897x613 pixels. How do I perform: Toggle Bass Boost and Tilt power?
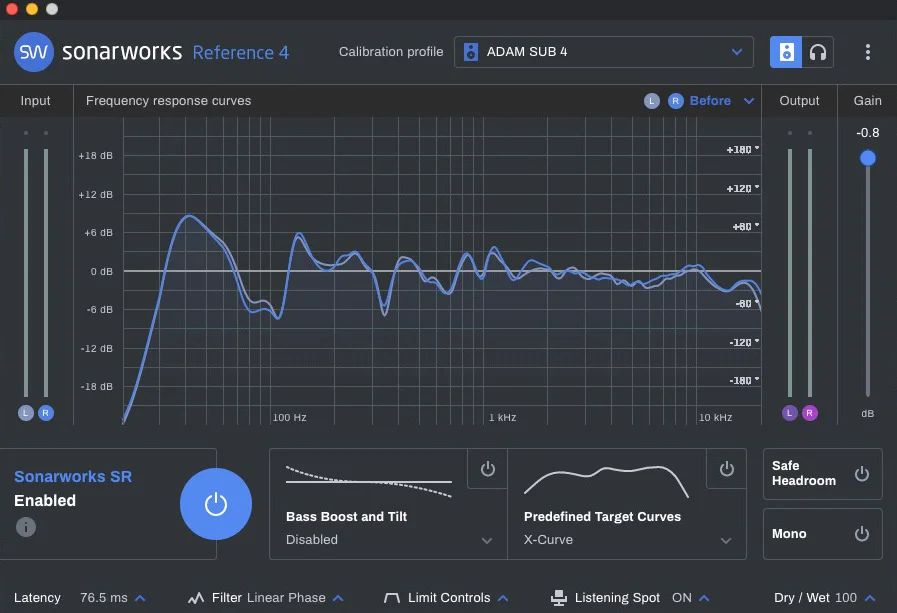[487, 469]
